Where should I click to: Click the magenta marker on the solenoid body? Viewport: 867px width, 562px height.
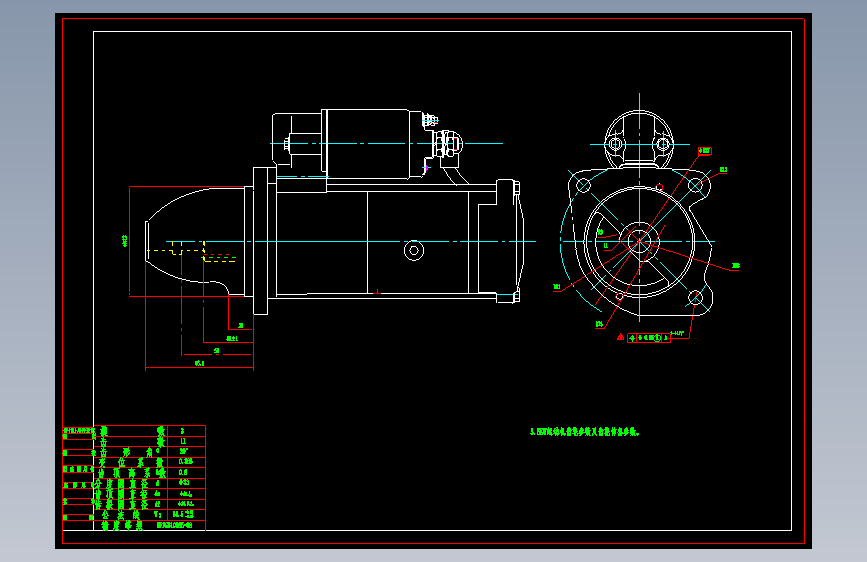coord(426,168)
